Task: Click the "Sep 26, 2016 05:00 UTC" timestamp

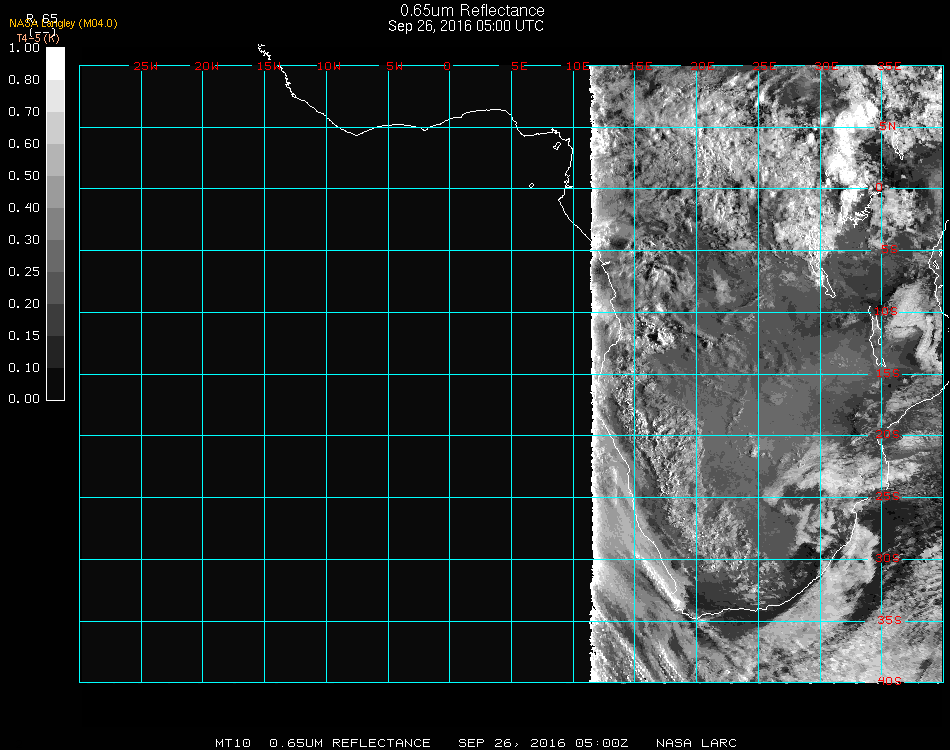Action: point(466,26)
